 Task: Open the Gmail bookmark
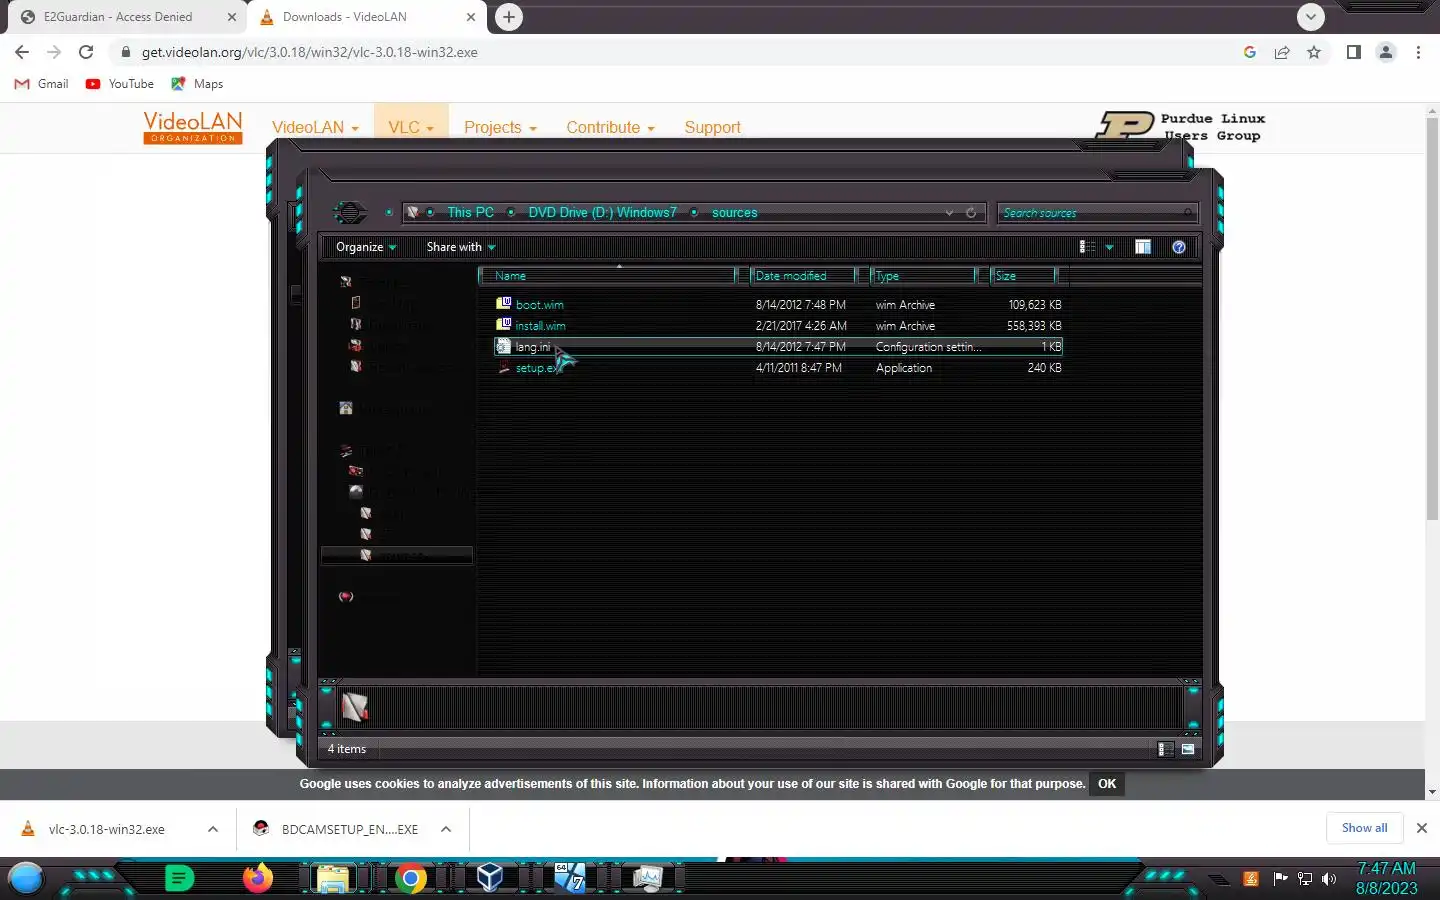point(41,84)
